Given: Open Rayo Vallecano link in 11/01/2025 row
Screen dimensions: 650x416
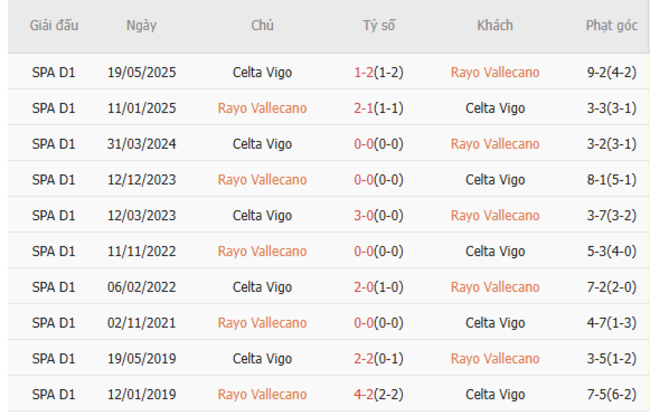Looking at the screenshot, I should [x=262, y=108].
